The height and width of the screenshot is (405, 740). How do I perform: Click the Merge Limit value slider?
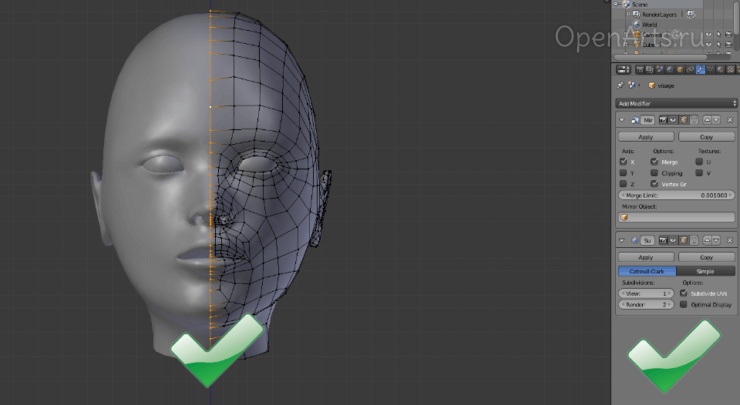(x=675, y=194)
